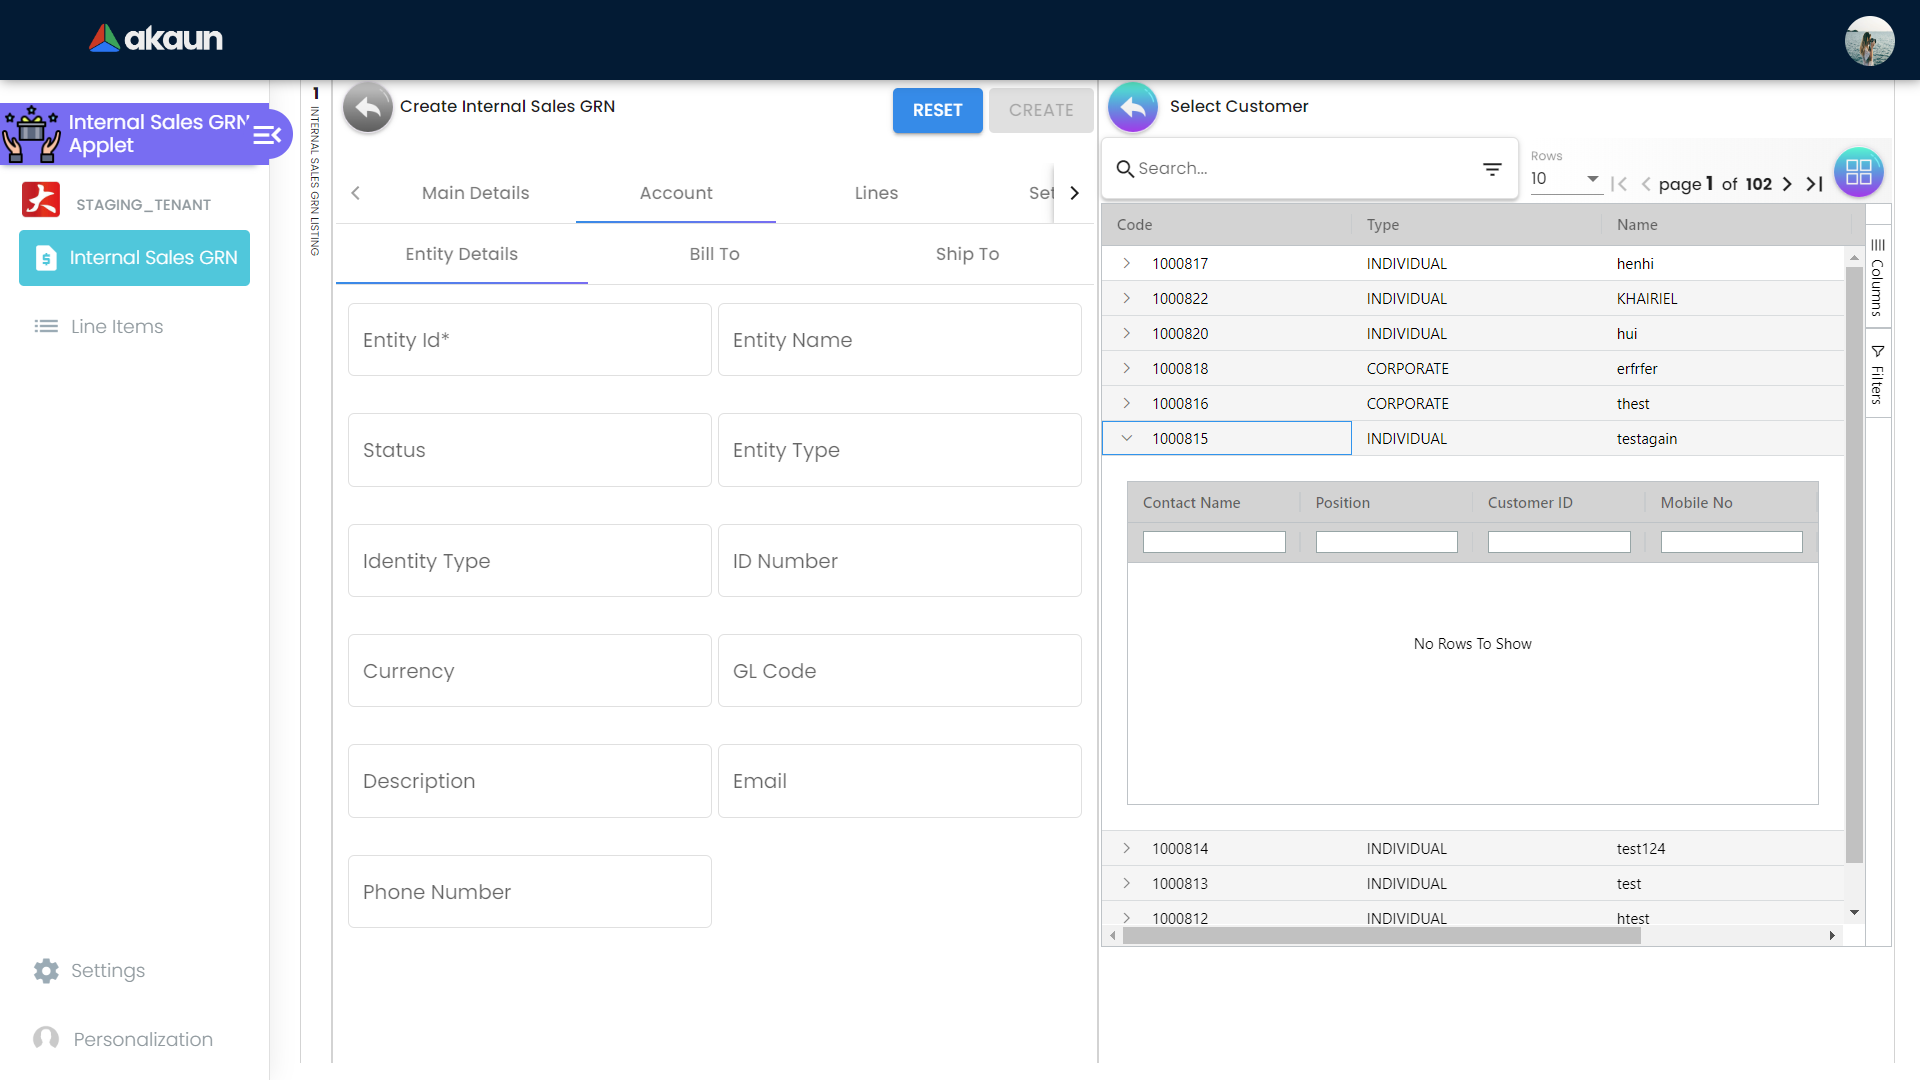The height and width of the screenshot is (1080, 1920).
Task: Jump to last page of customer list
Action: pos(1814,184)
